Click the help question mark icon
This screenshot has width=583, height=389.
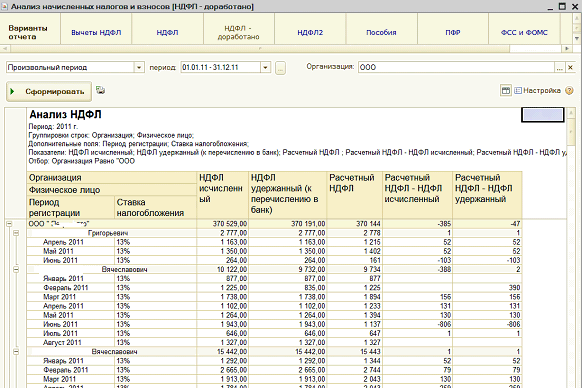[569, 90]
